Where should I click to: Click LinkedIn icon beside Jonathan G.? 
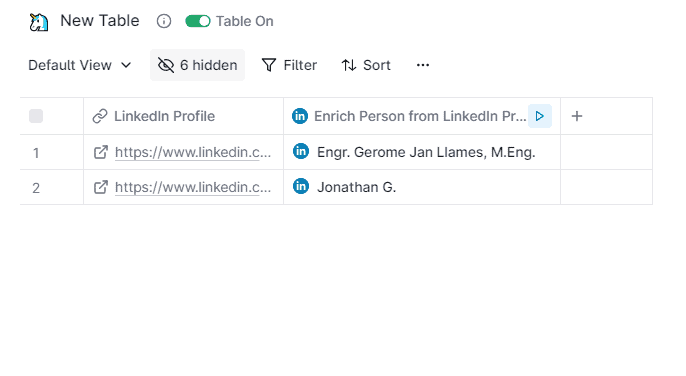point(301,186)
